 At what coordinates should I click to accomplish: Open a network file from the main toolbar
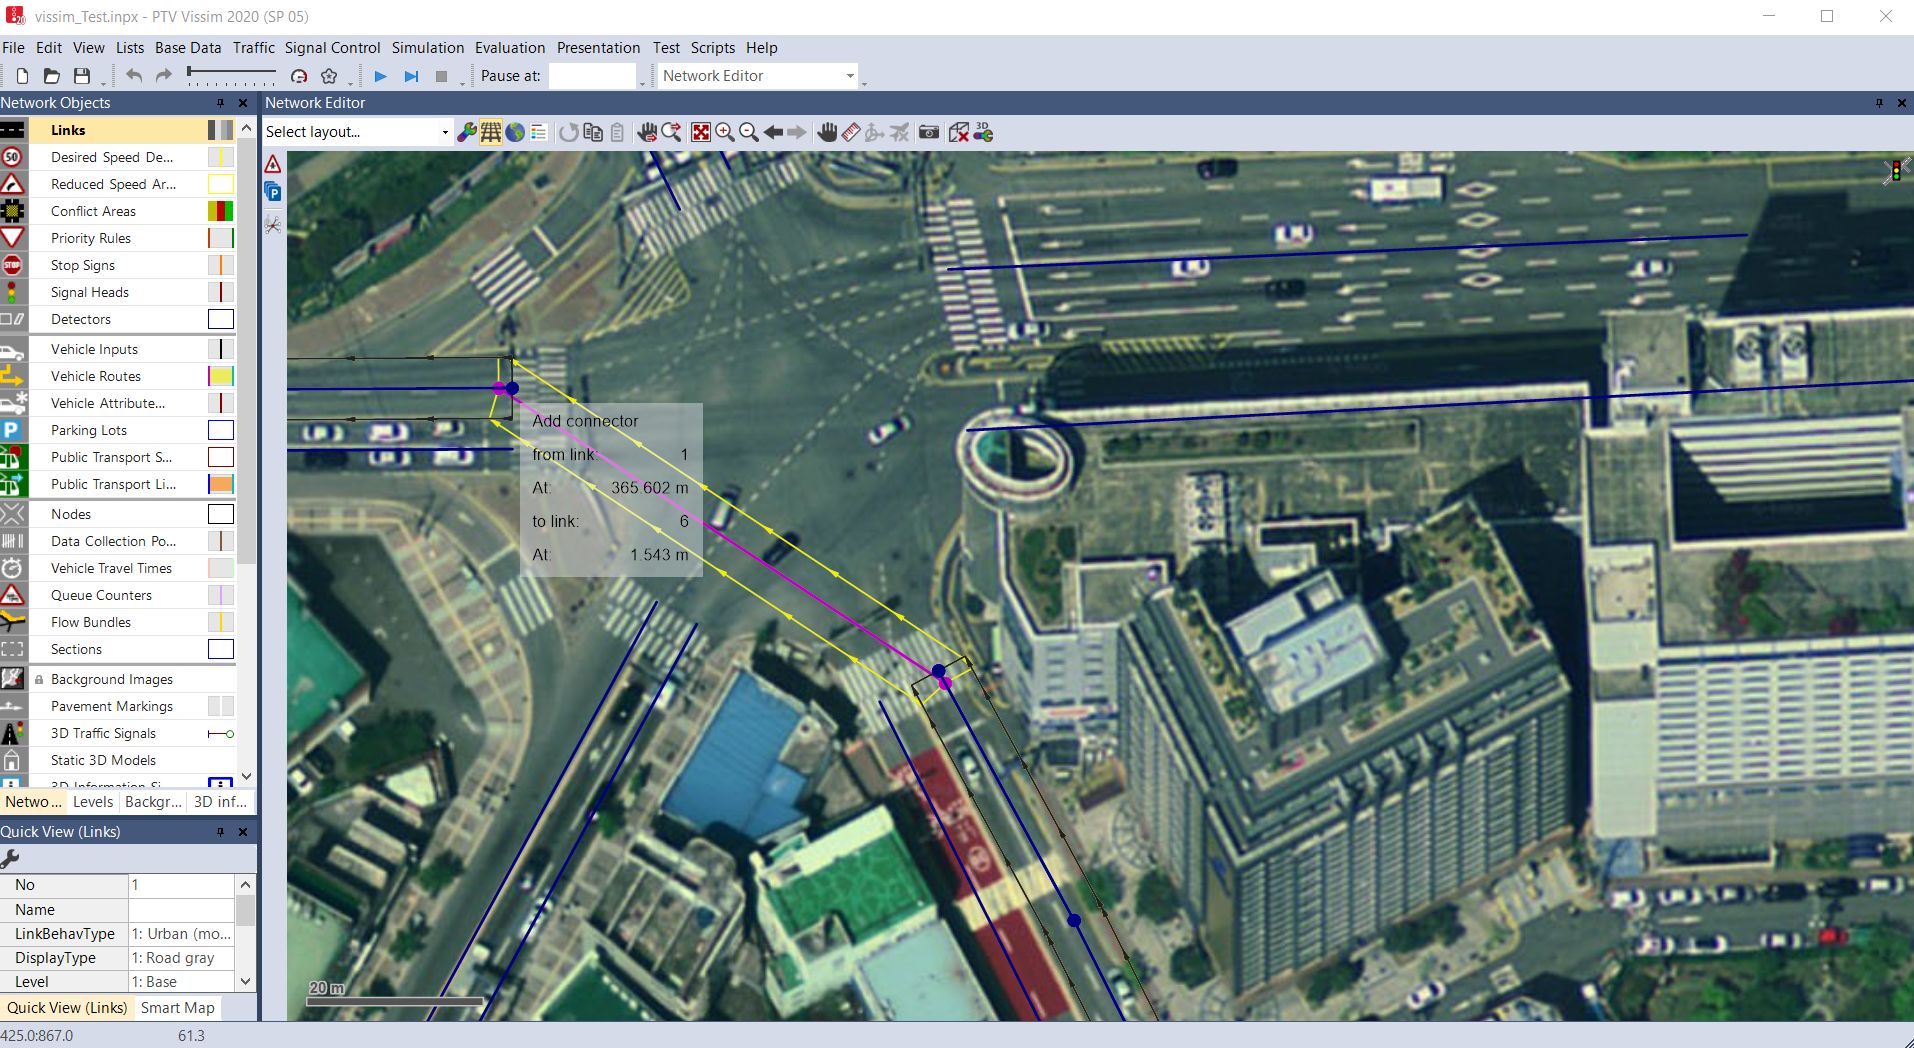pos(52,76)
